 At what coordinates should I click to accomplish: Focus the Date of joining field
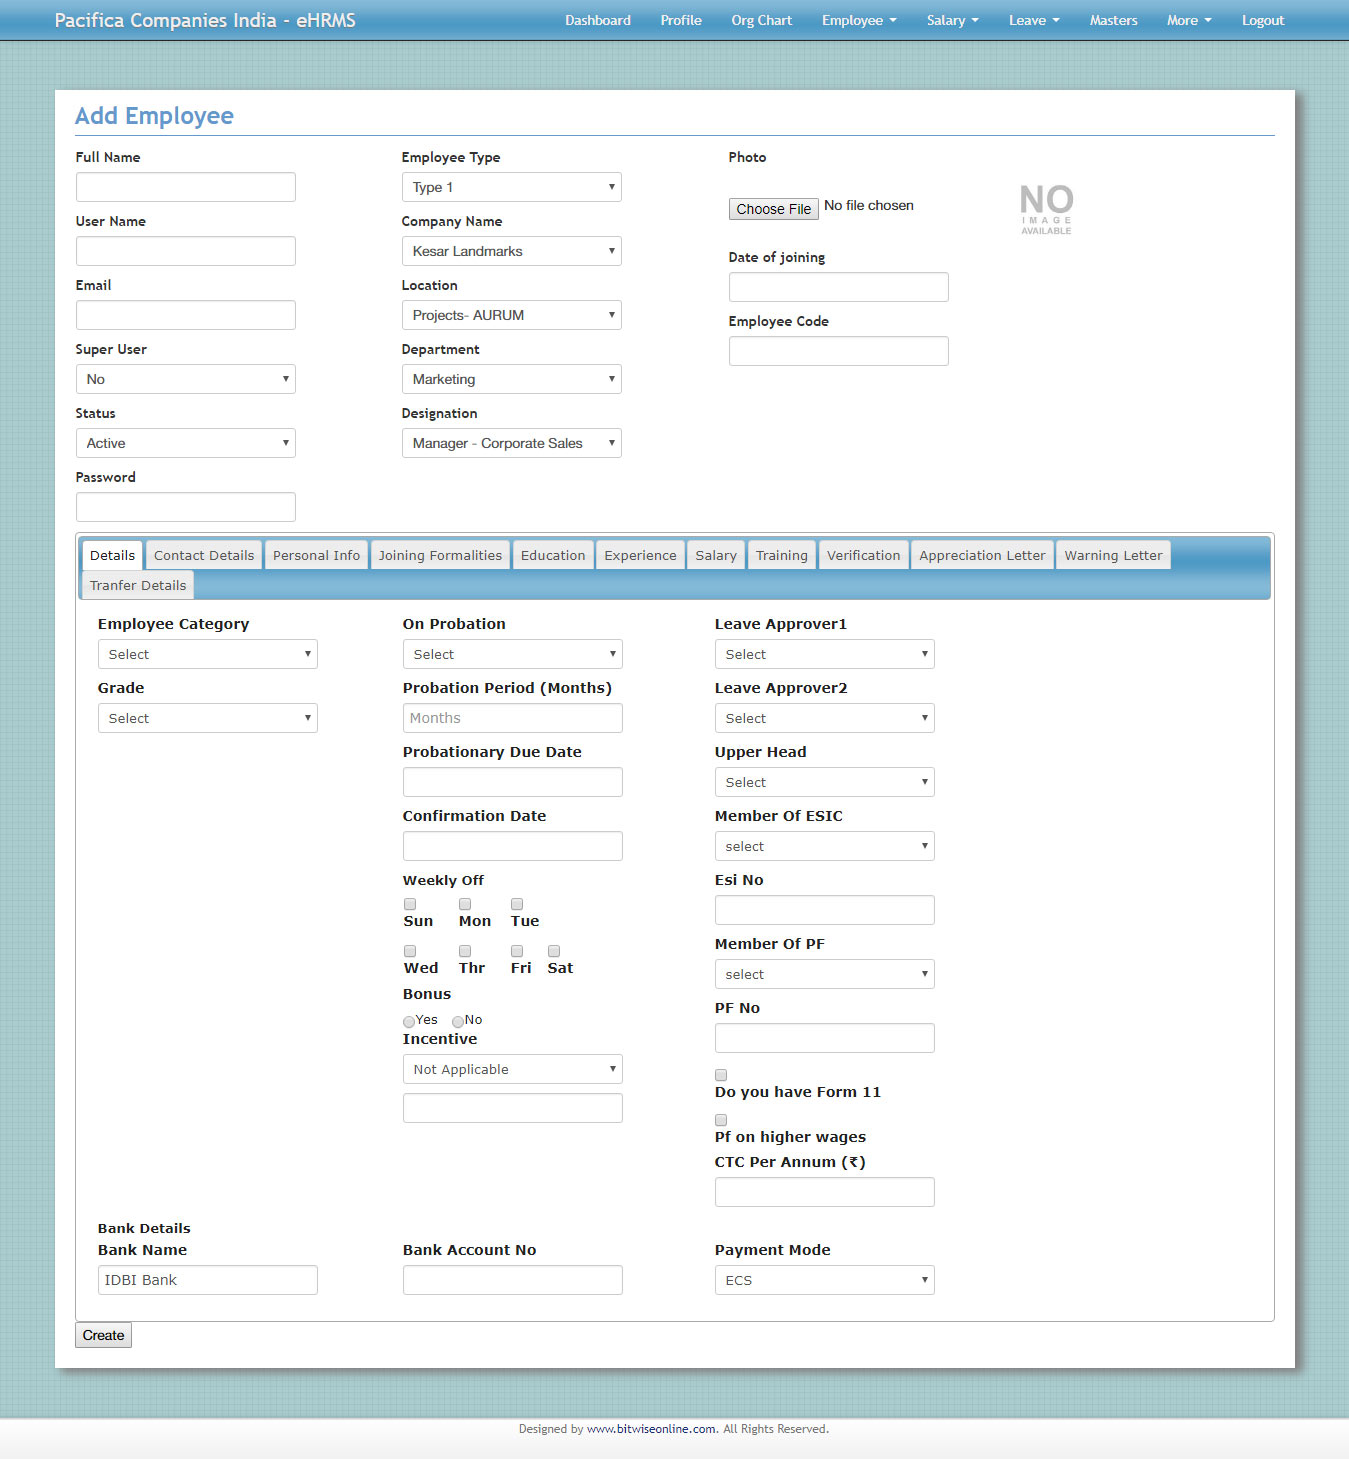click(x=838, y=287)
